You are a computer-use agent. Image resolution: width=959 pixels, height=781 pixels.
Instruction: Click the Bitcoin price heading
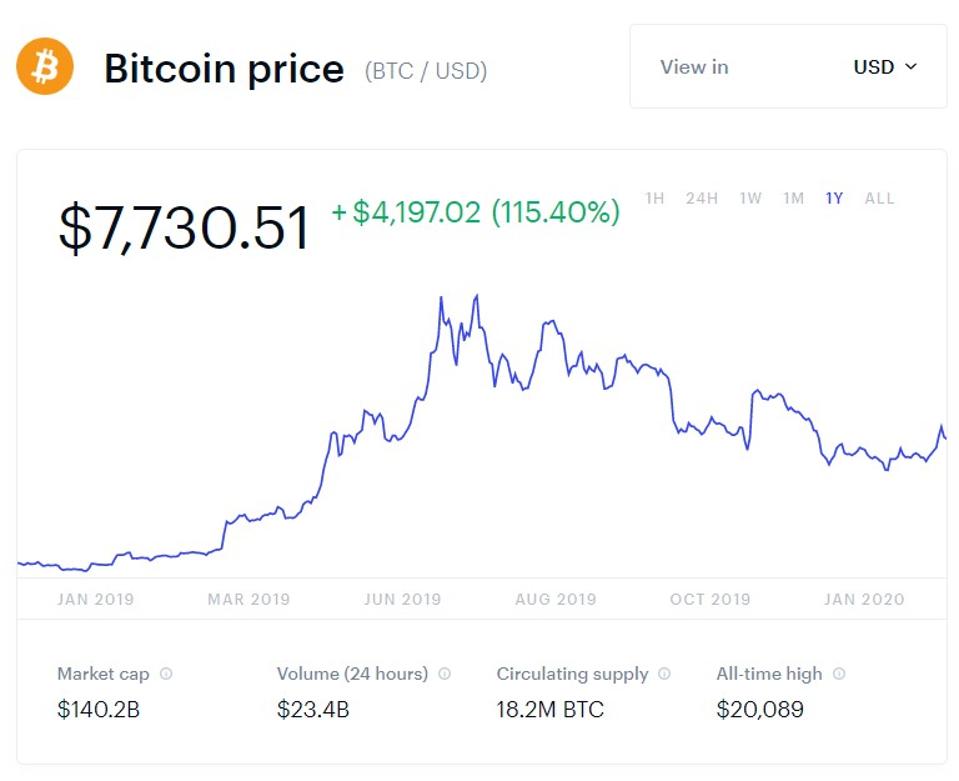[224, 69]
